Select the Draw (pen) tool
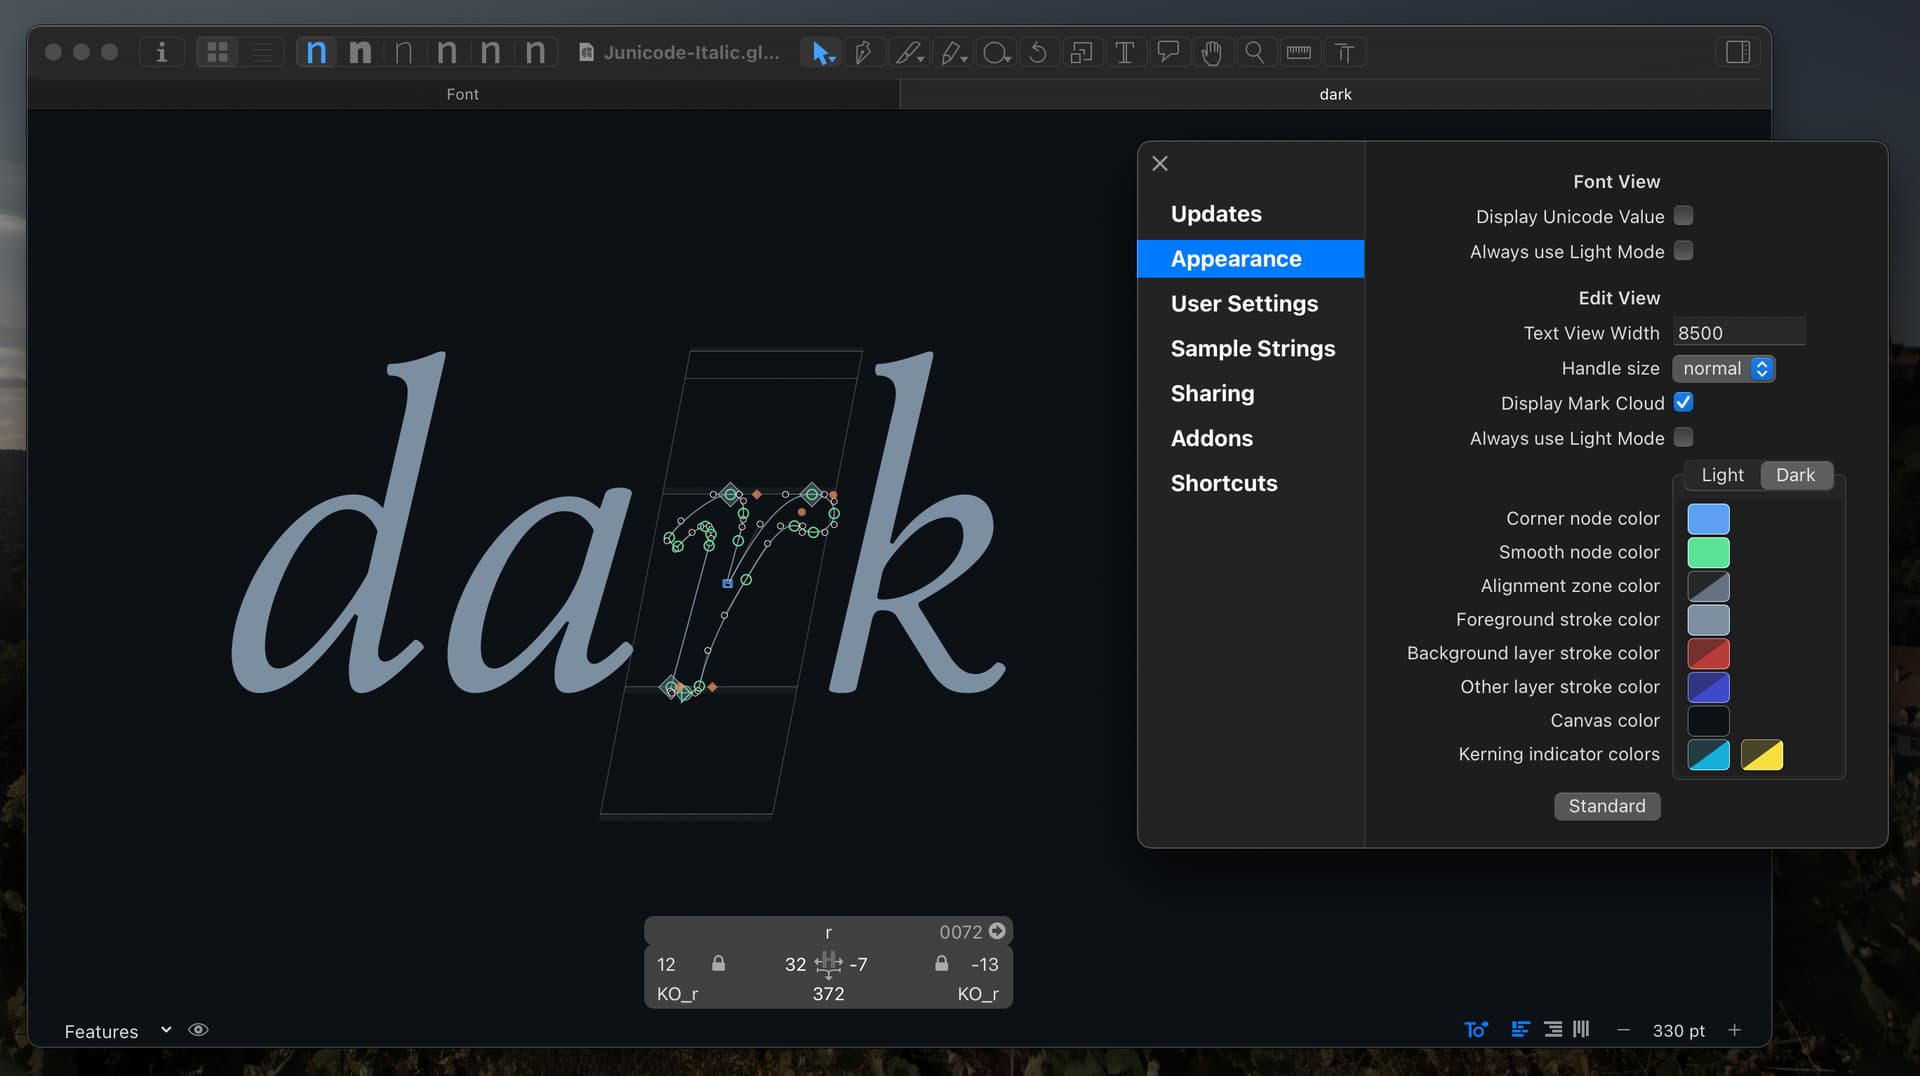The image size is (1920, 1076). 862,52
